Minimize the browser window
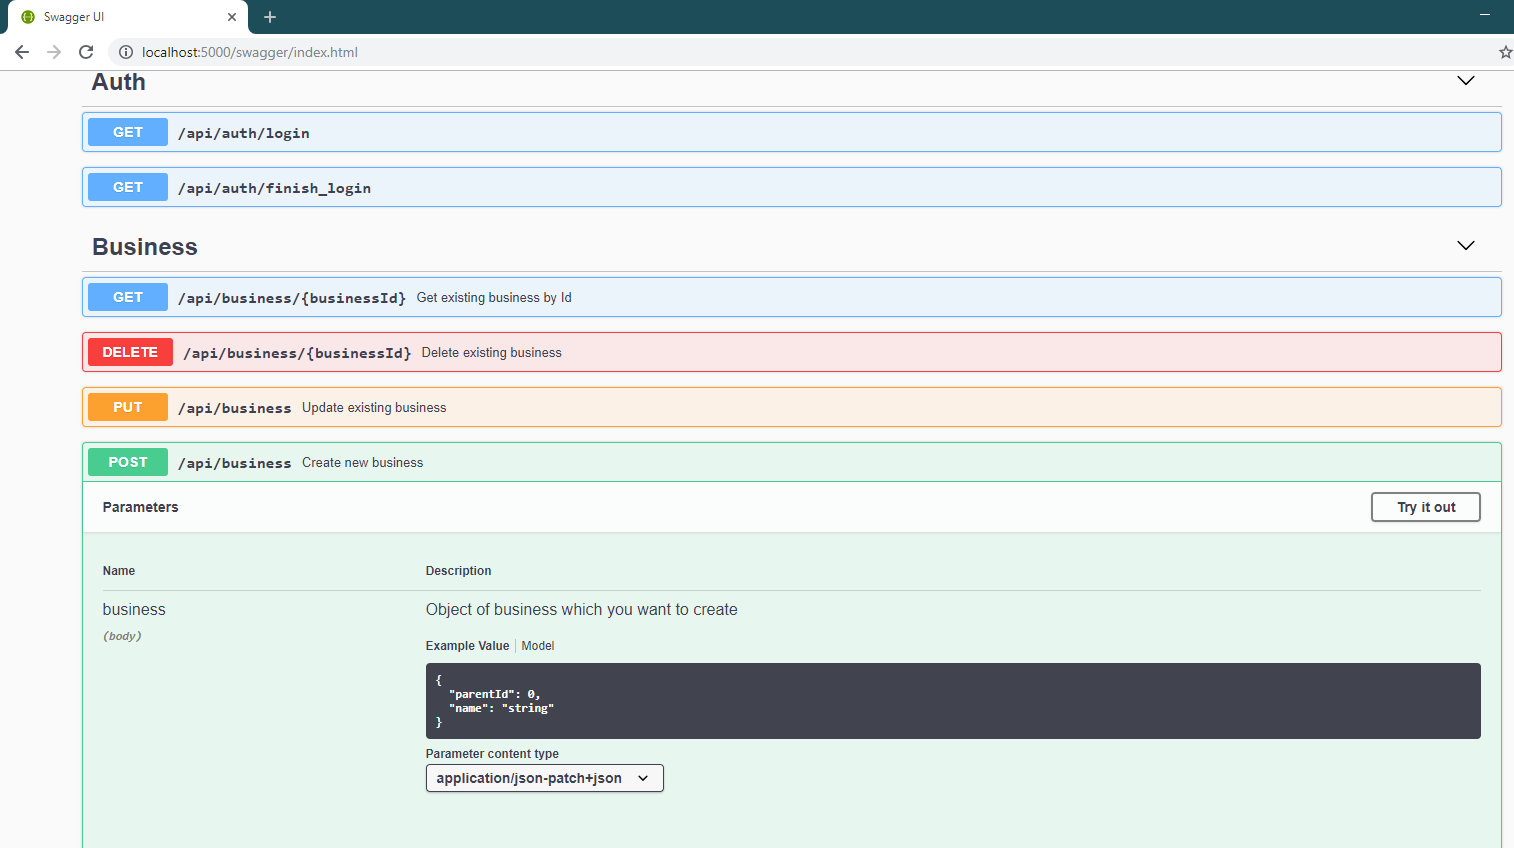This screenshot has height=848, width=1514. pyautogui.click(x=1485, y=15)
